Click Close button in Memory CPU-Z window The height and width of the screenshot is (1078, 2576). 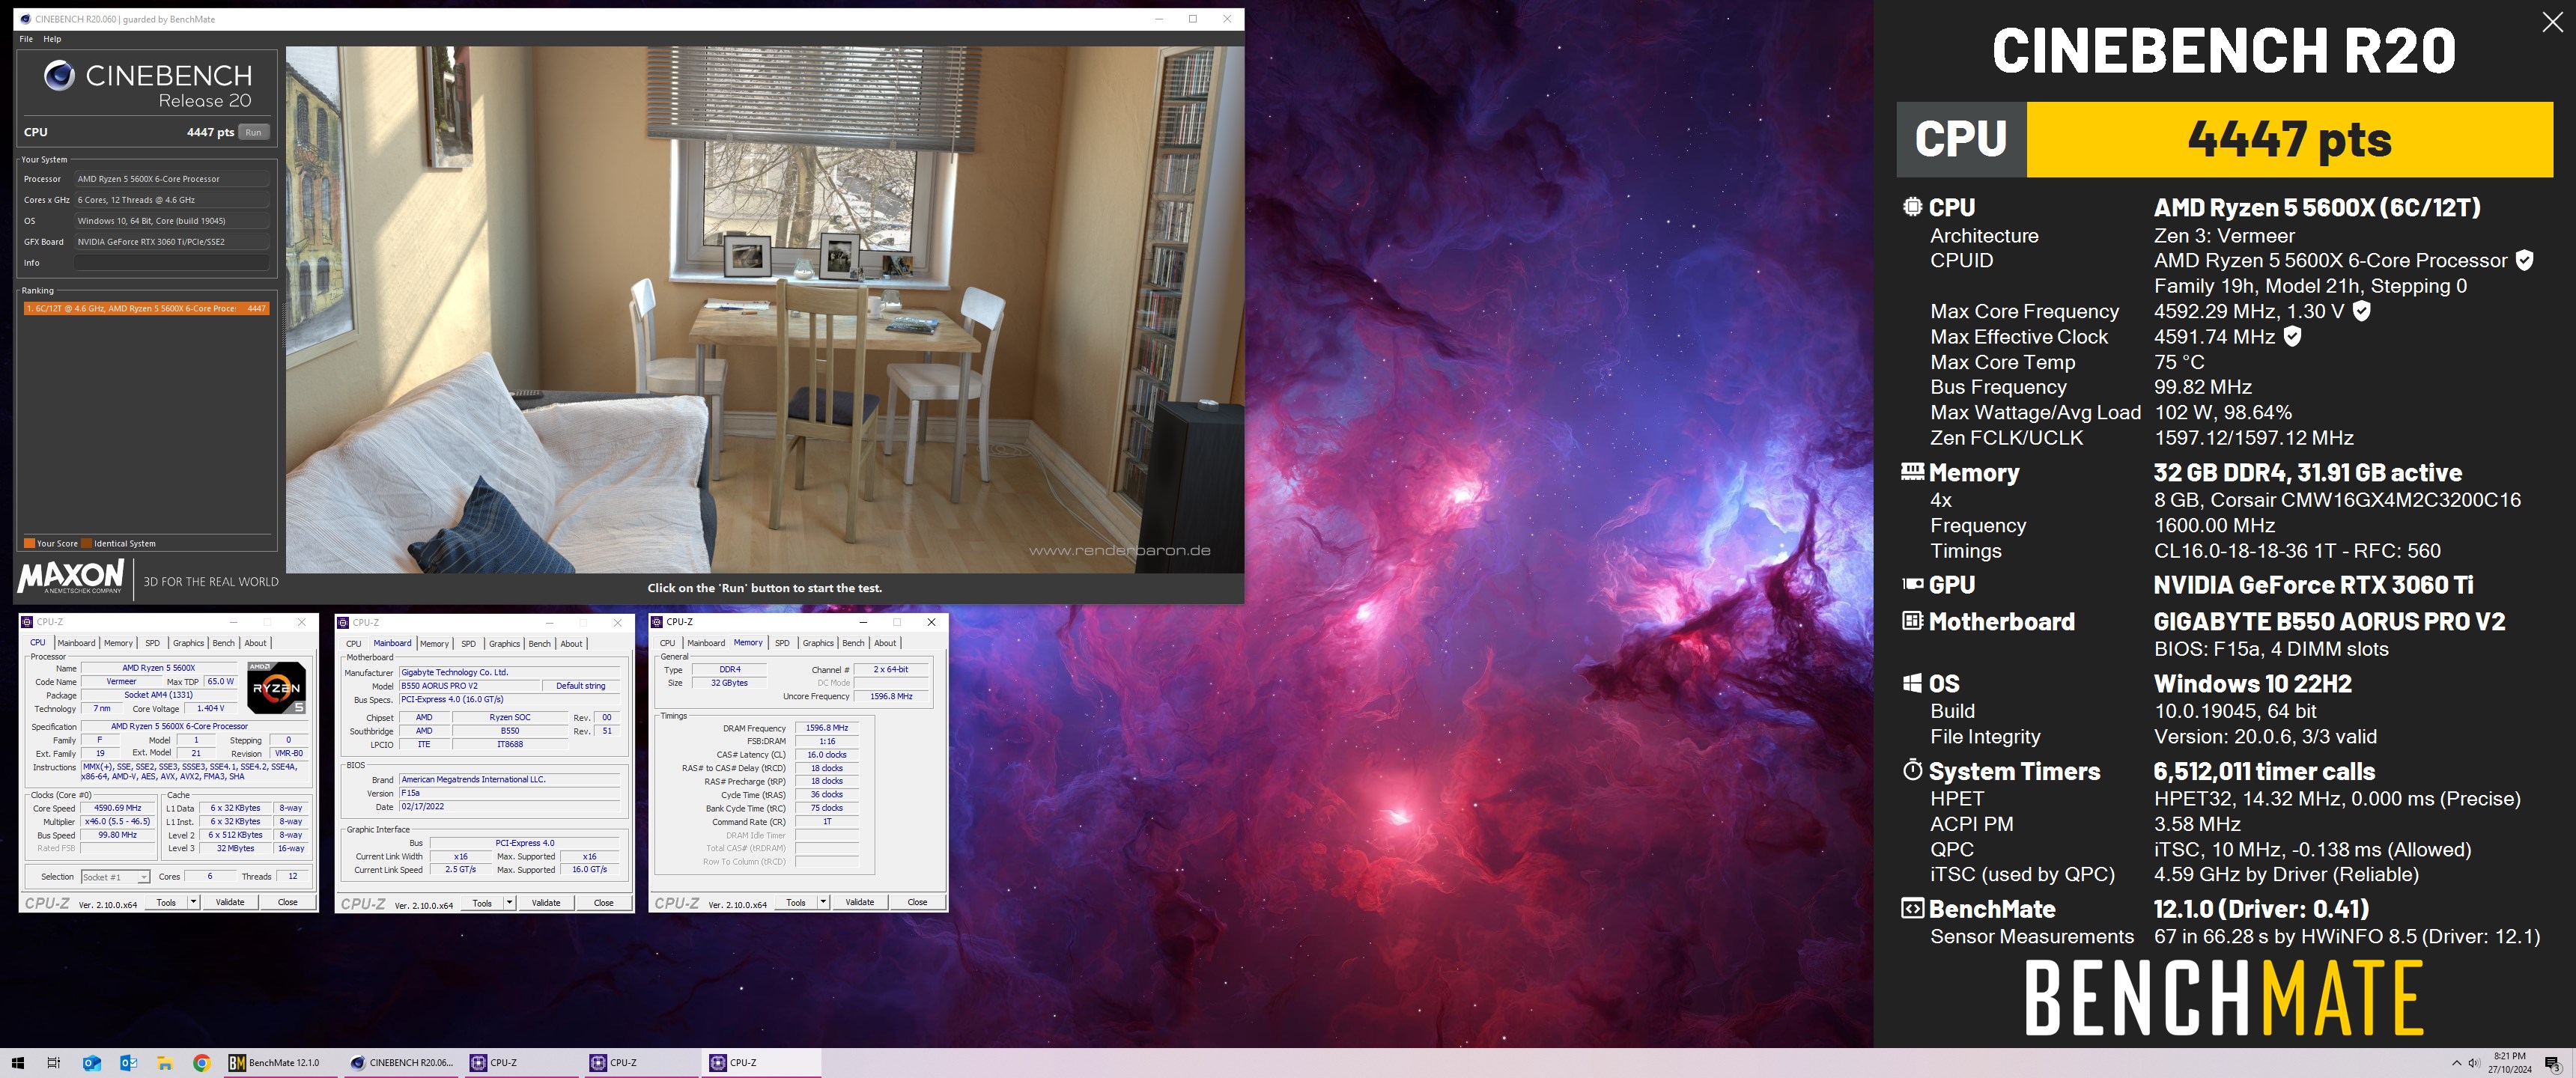click(x=917, y=902)
